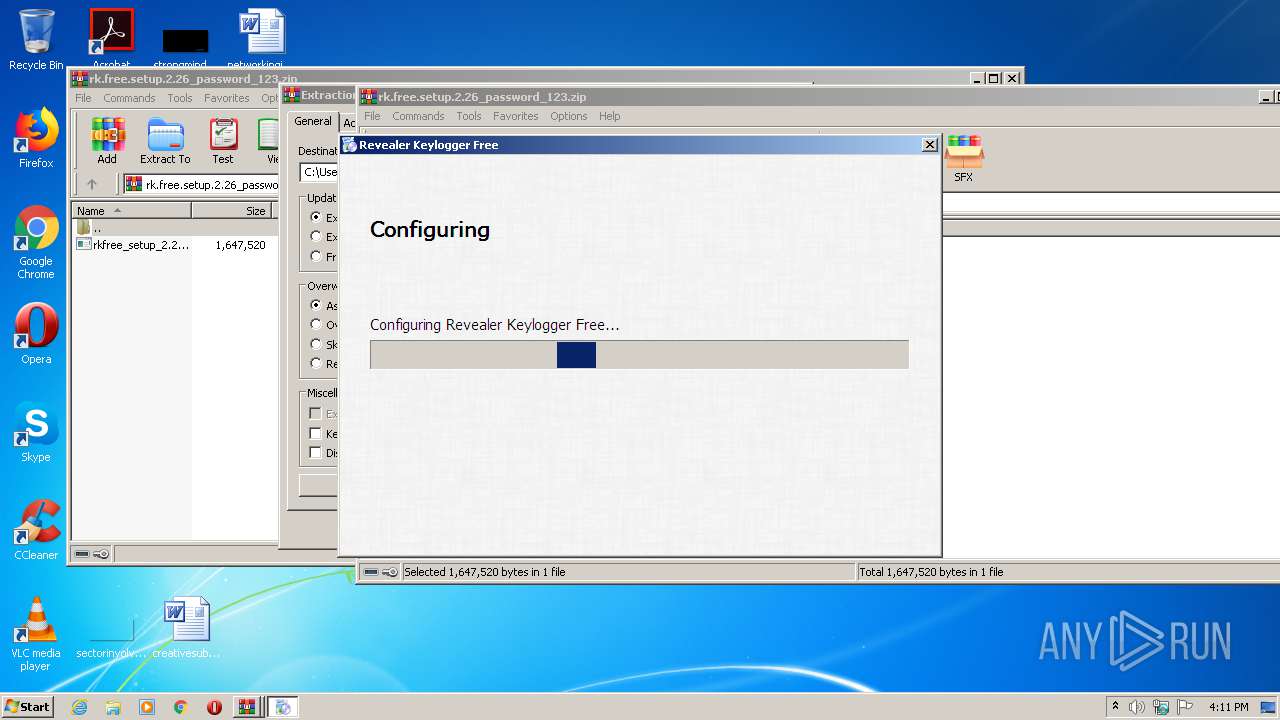This screenshot has height=720, width=1280.
Task: Sort by the Size column header
Action: (x=234, y=210)
